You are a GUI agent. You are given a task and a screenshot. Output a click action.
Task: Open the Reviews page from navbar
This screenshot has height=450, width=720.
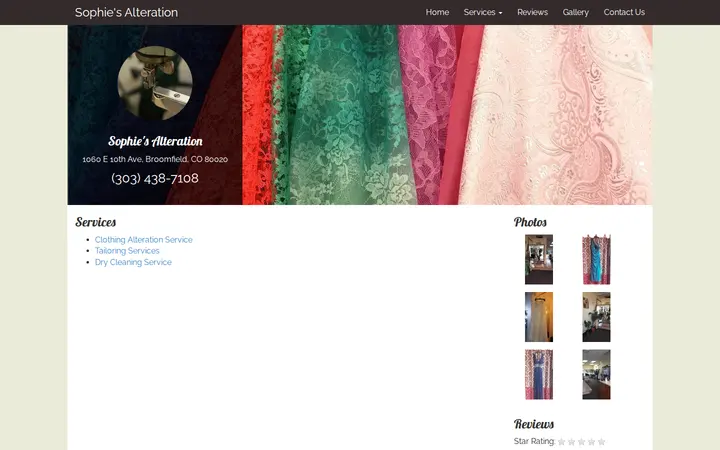(x=532, y=12)
